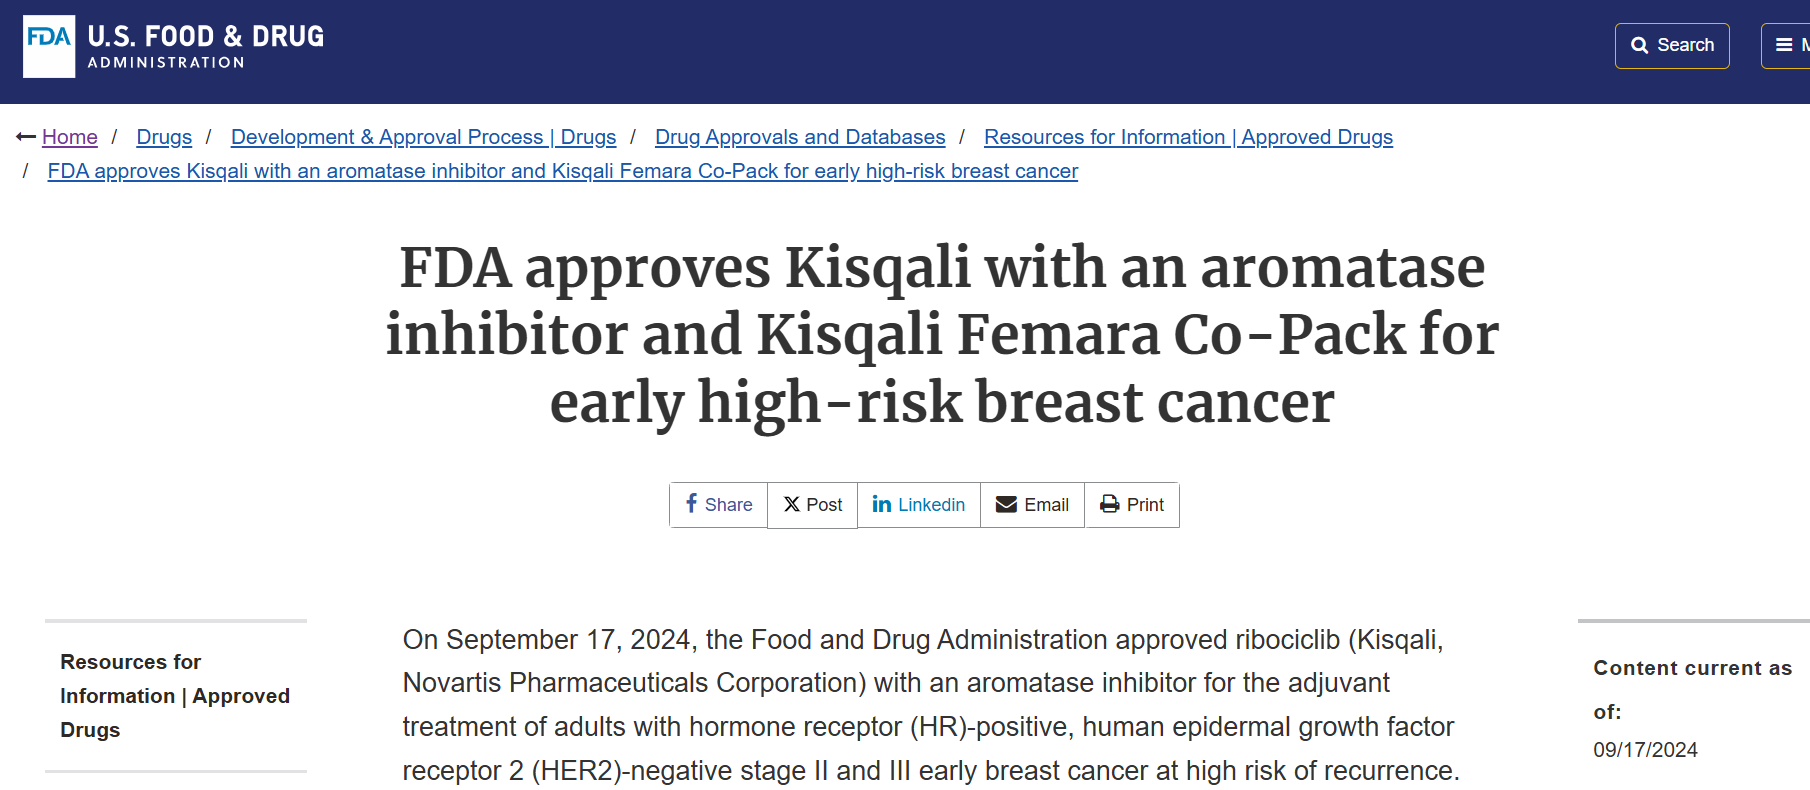Go to the Drugs breadcrumb link
1810x790 pixels.
pyautogui.click(x=164, y=137)
